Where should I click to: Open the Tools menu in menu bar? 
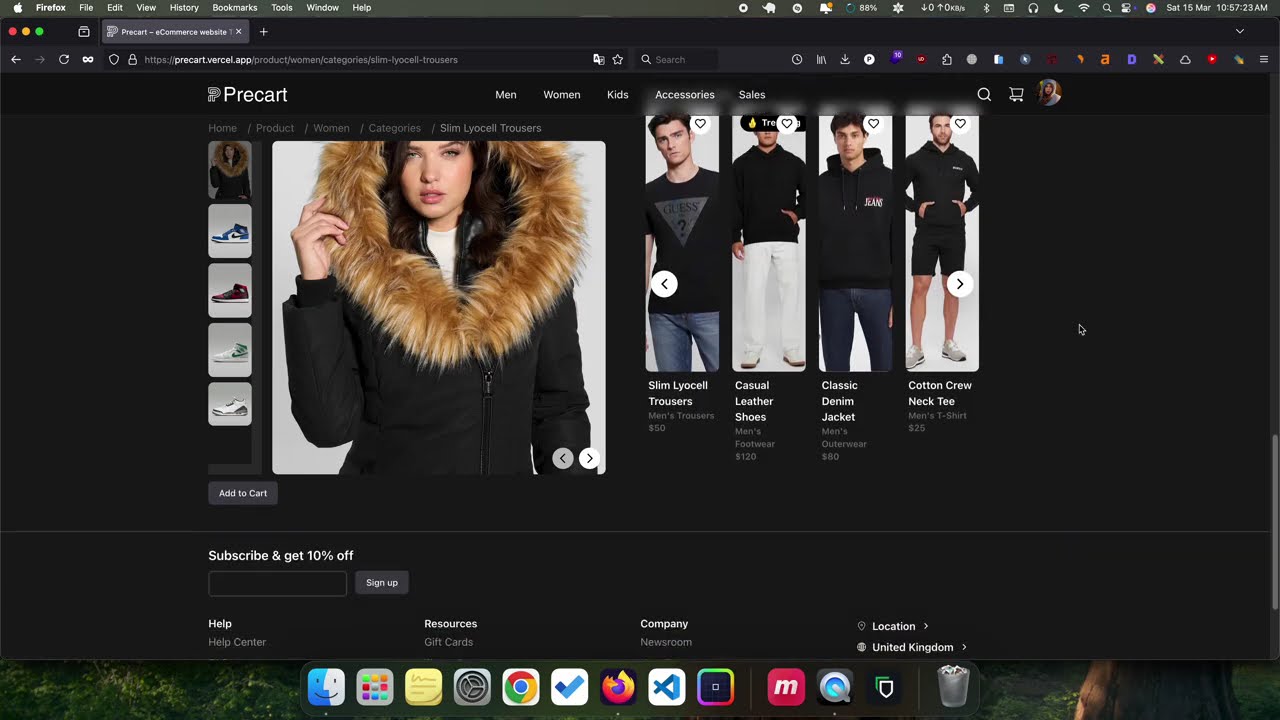[282, 7]
